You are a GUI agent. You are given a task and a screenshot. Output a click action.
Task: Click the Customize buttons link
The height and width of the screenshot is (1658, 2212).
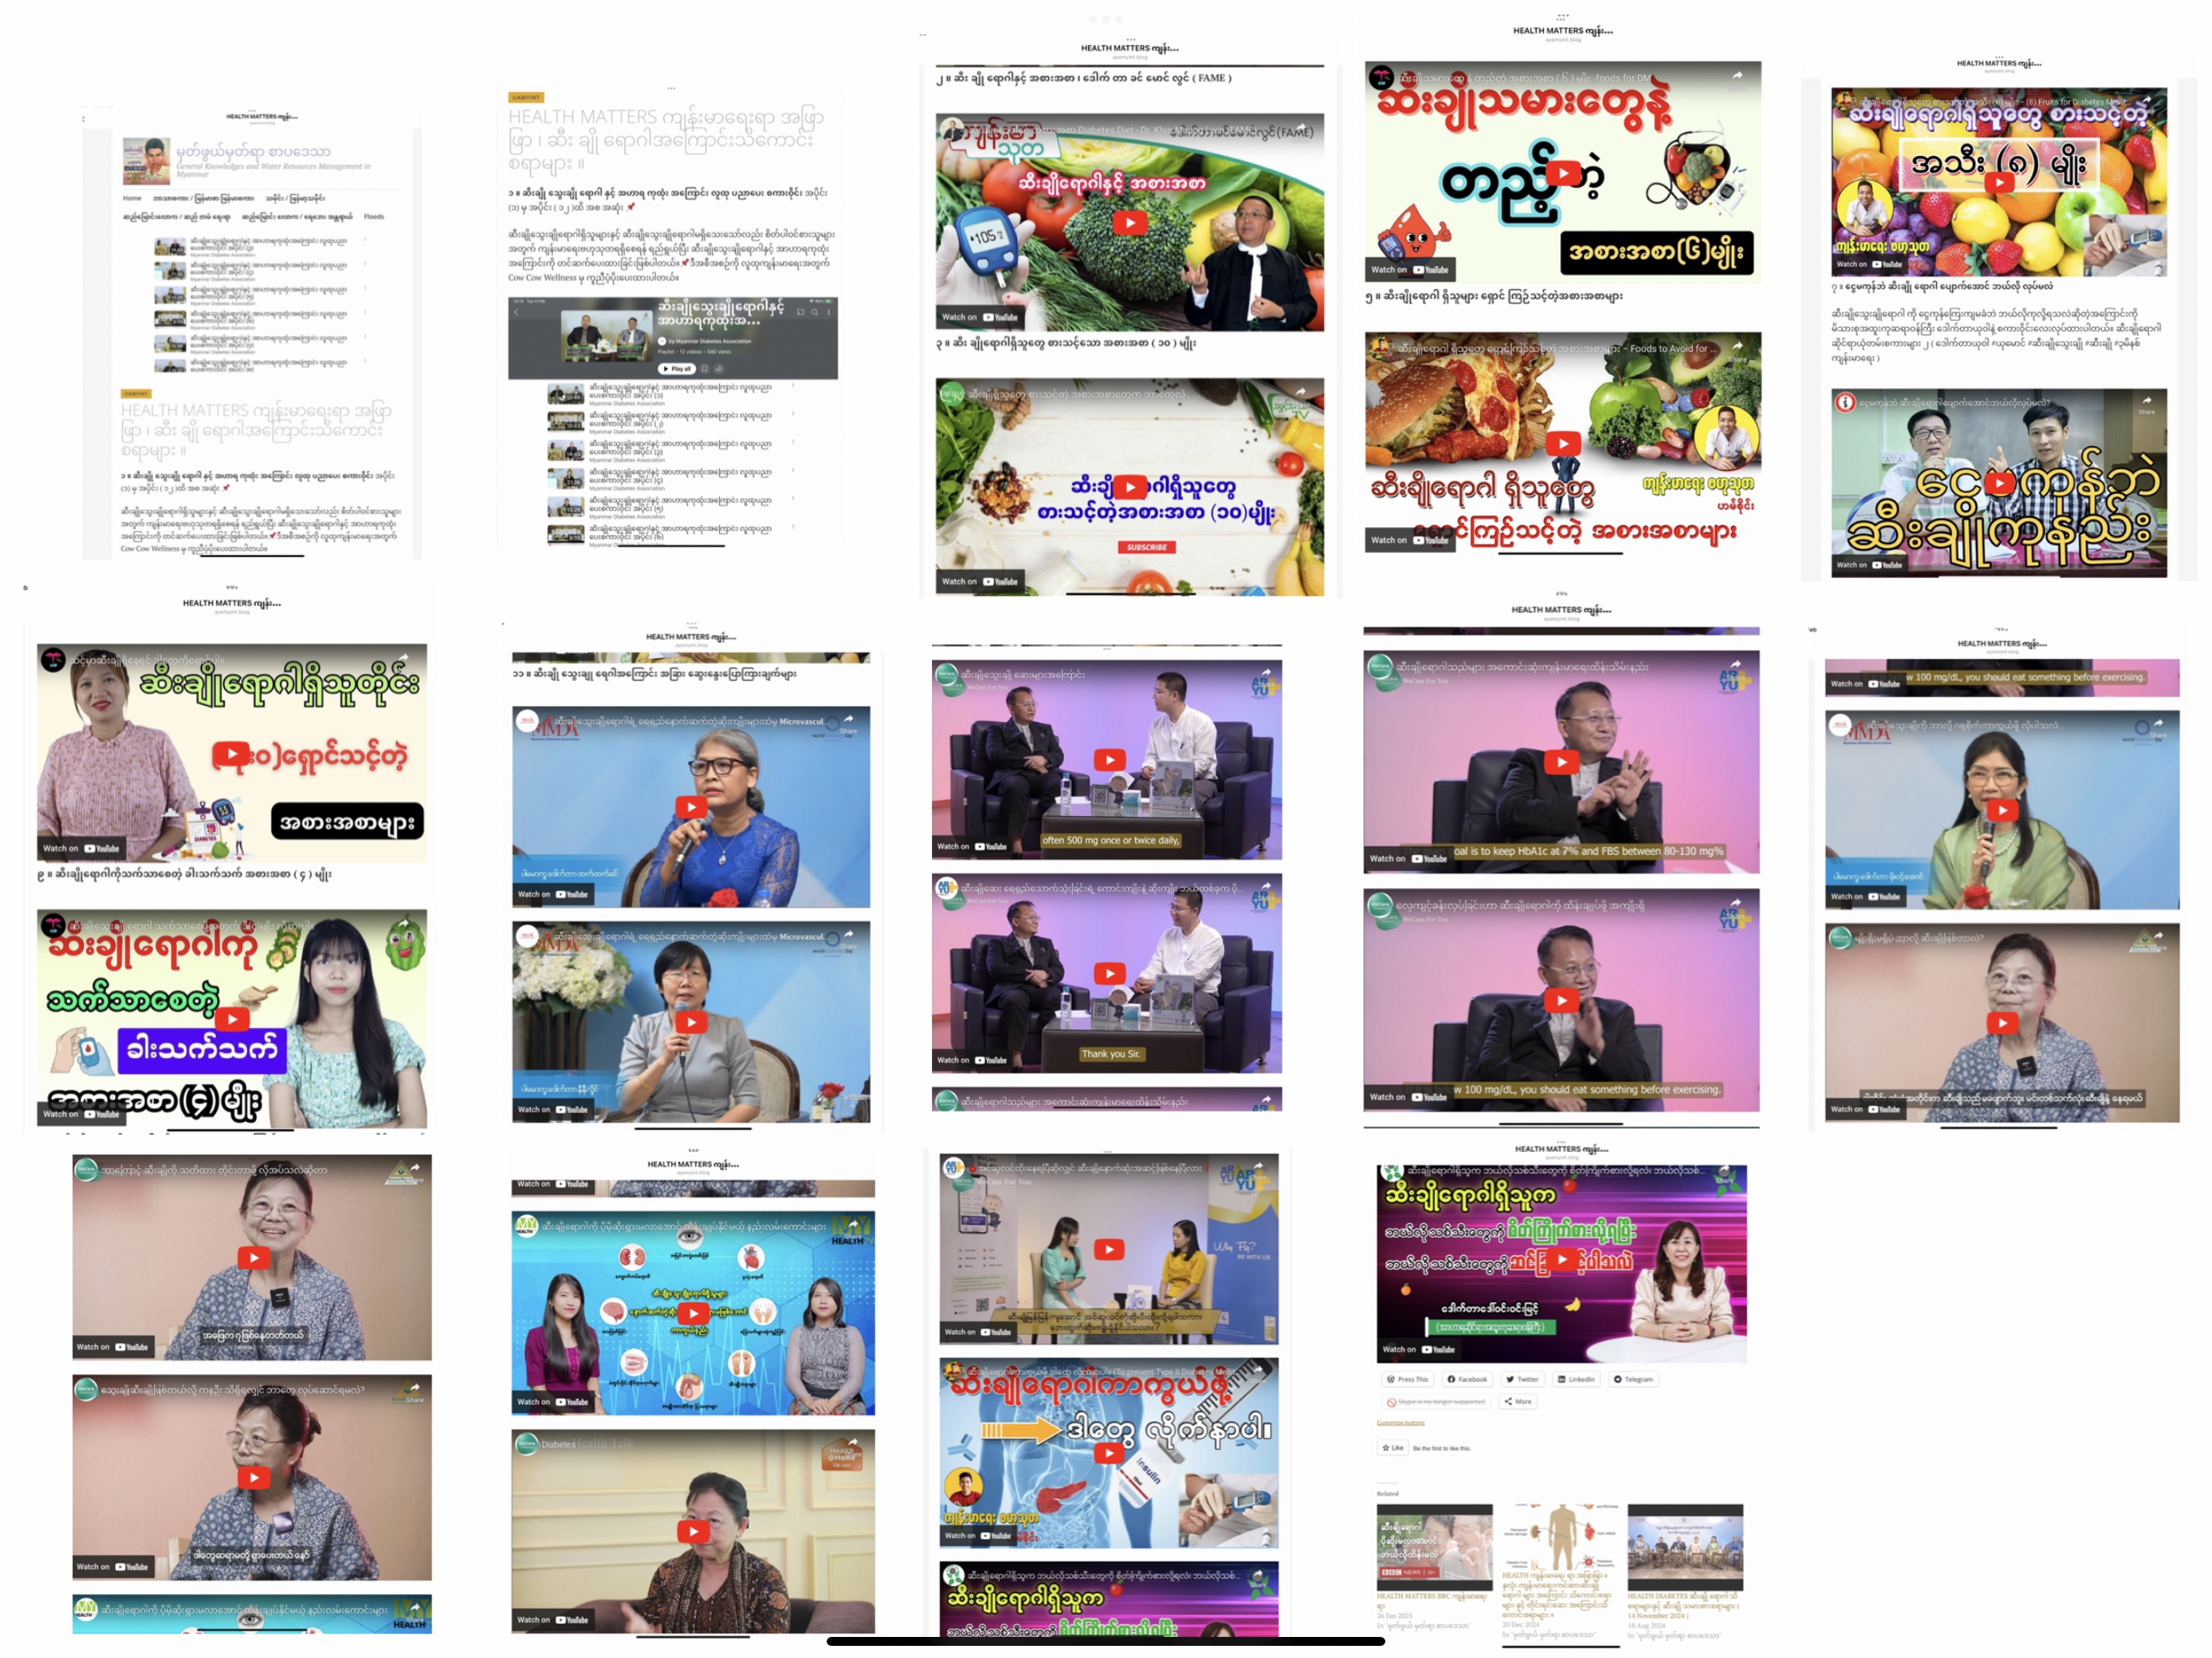pyautogui.click(x=1400, y=1422)
